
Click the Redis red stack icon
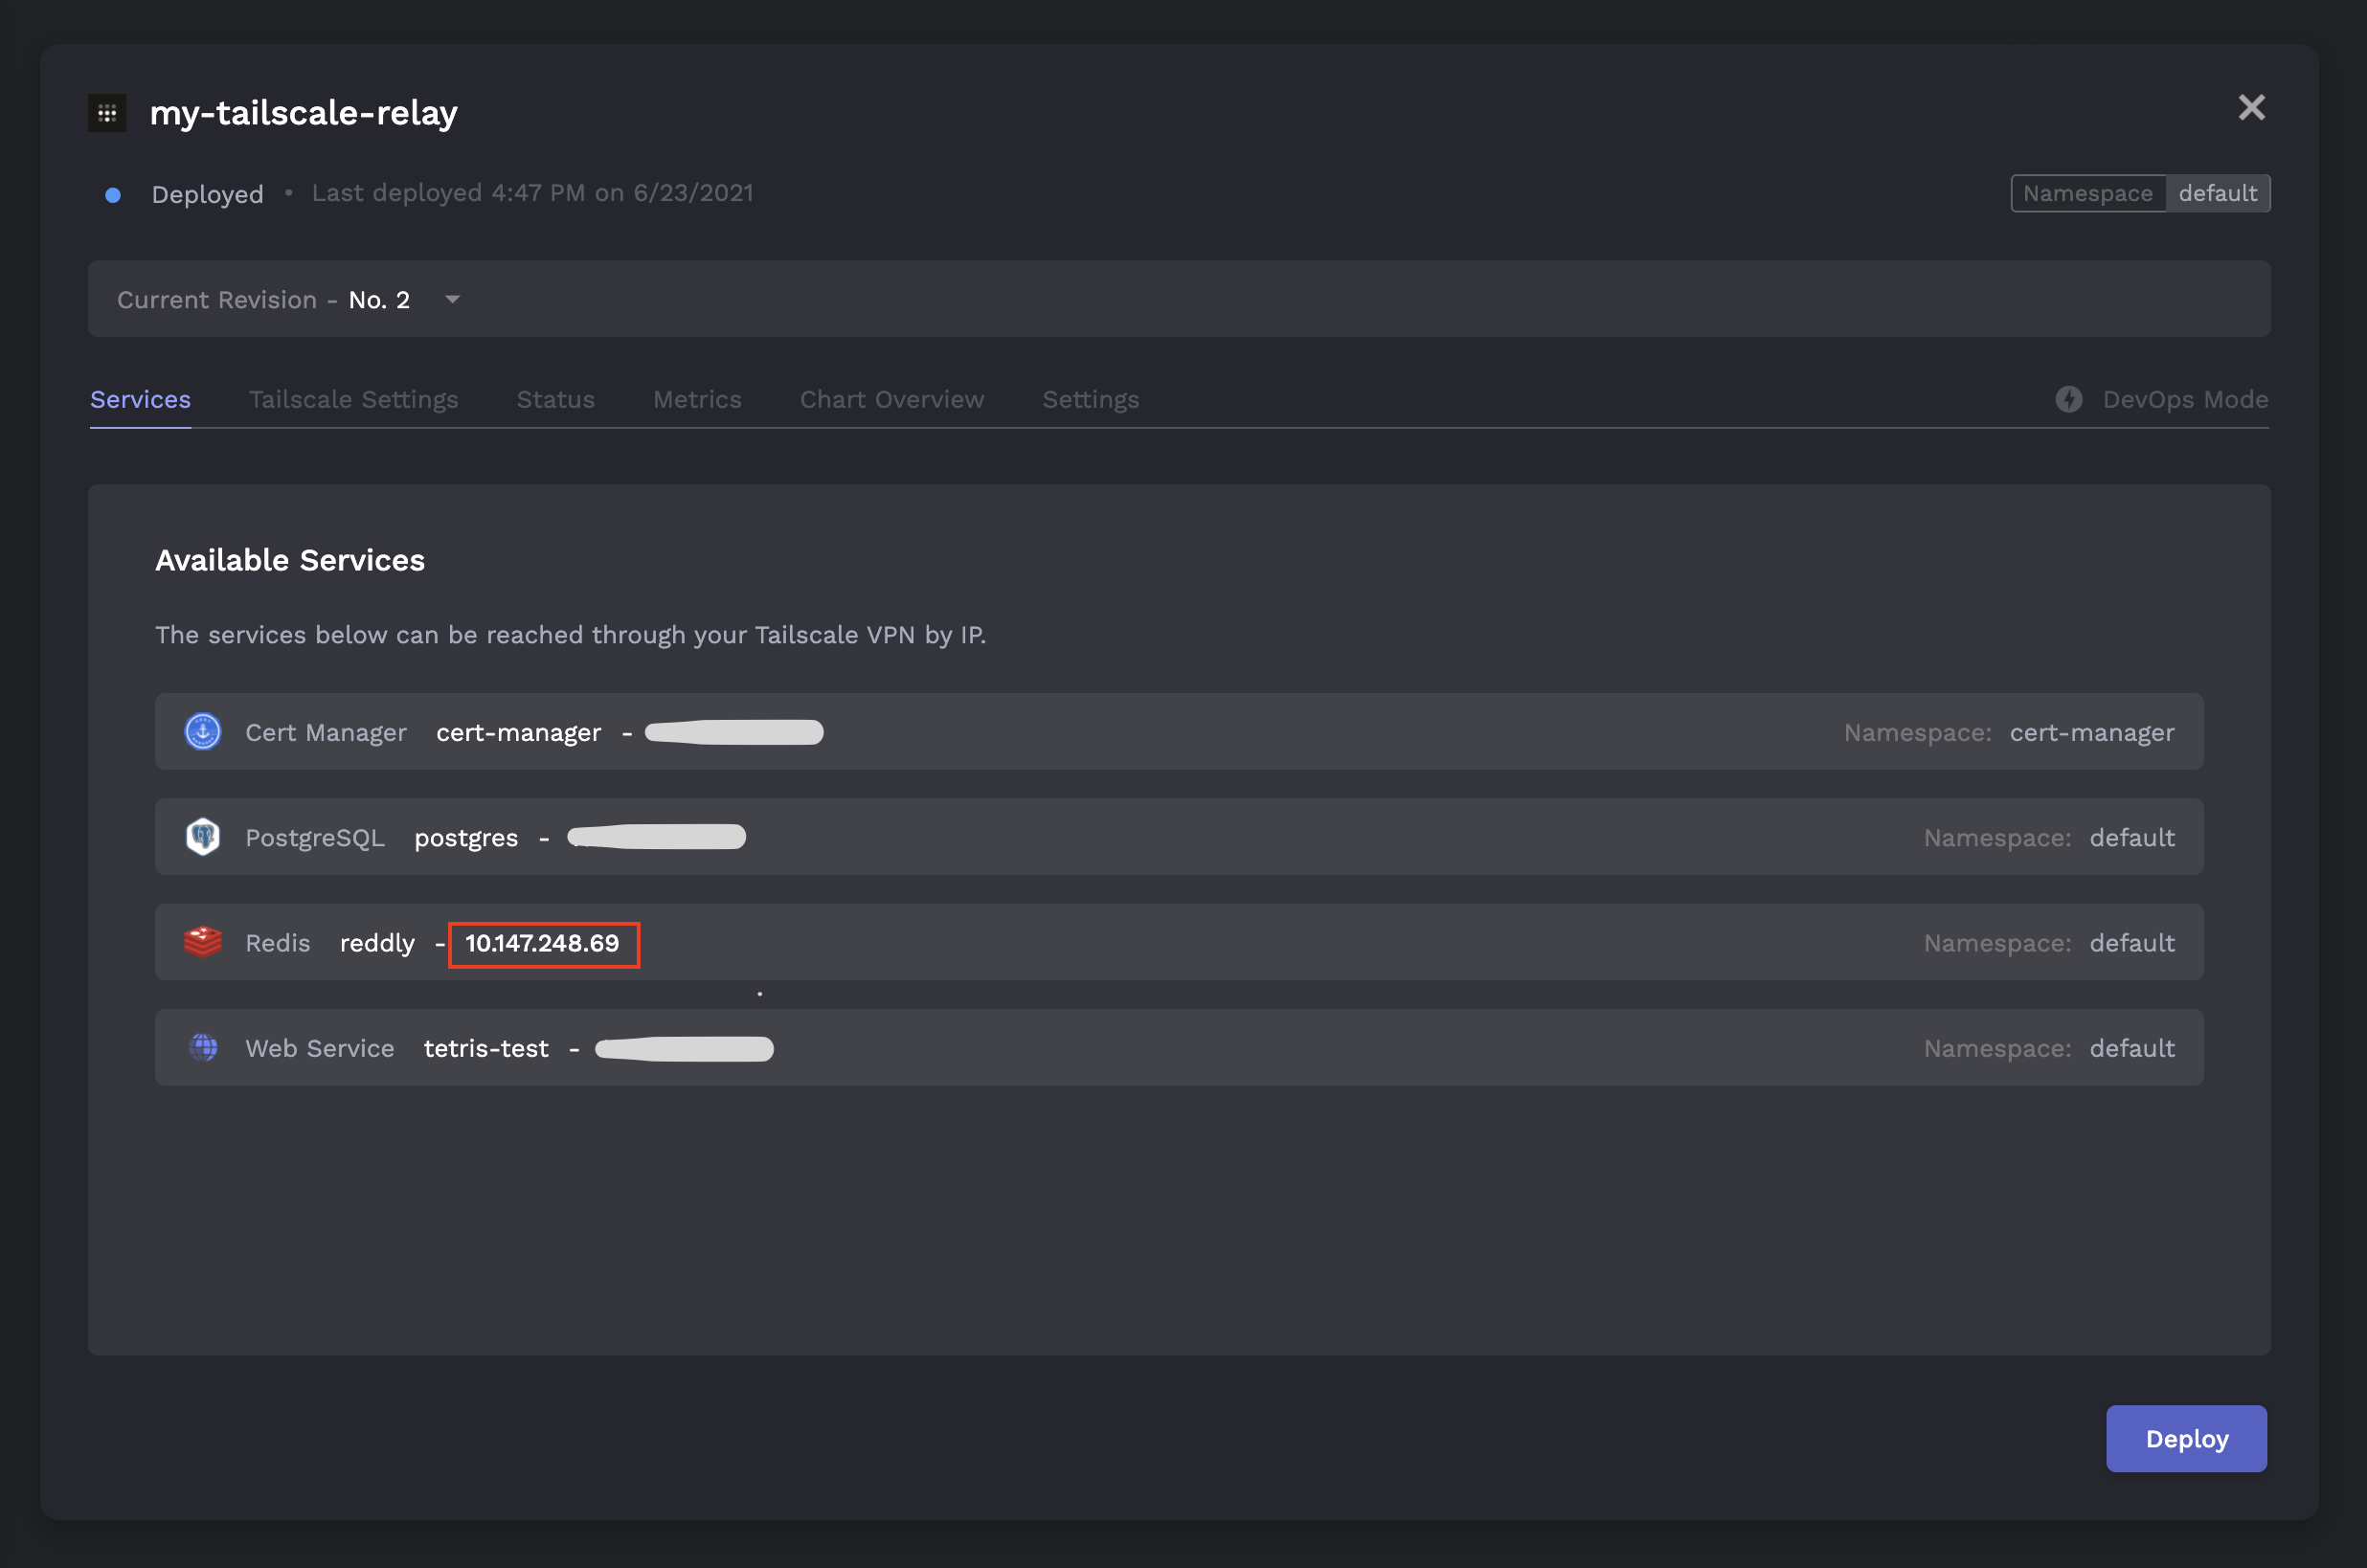[203, 942]
